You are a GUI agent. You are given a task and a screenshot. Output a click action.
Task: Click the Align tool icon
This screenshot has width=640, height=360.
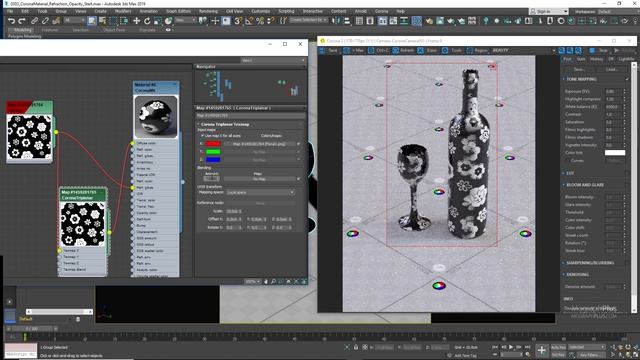click(x=346, y=21)
